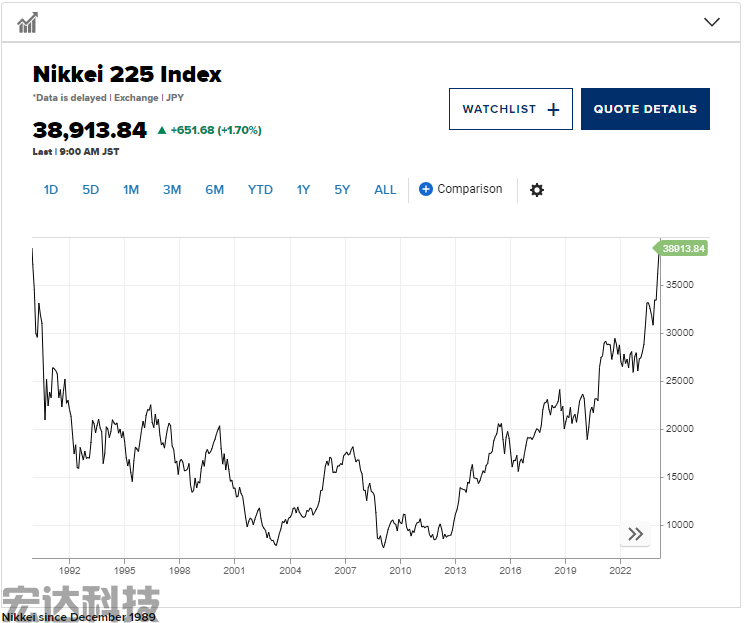Click the bar chart icon in header
This screenshot has height=623, width=748.
click(28, 23)
